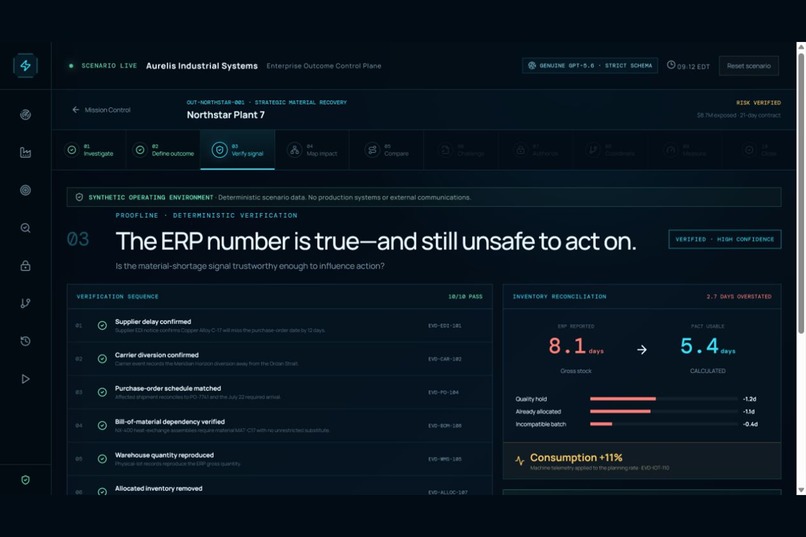Click the globe icon in GPT-5.6 badge
Image resolution: width=806 pixels, height=537 pixels.
tap(532, 65)
